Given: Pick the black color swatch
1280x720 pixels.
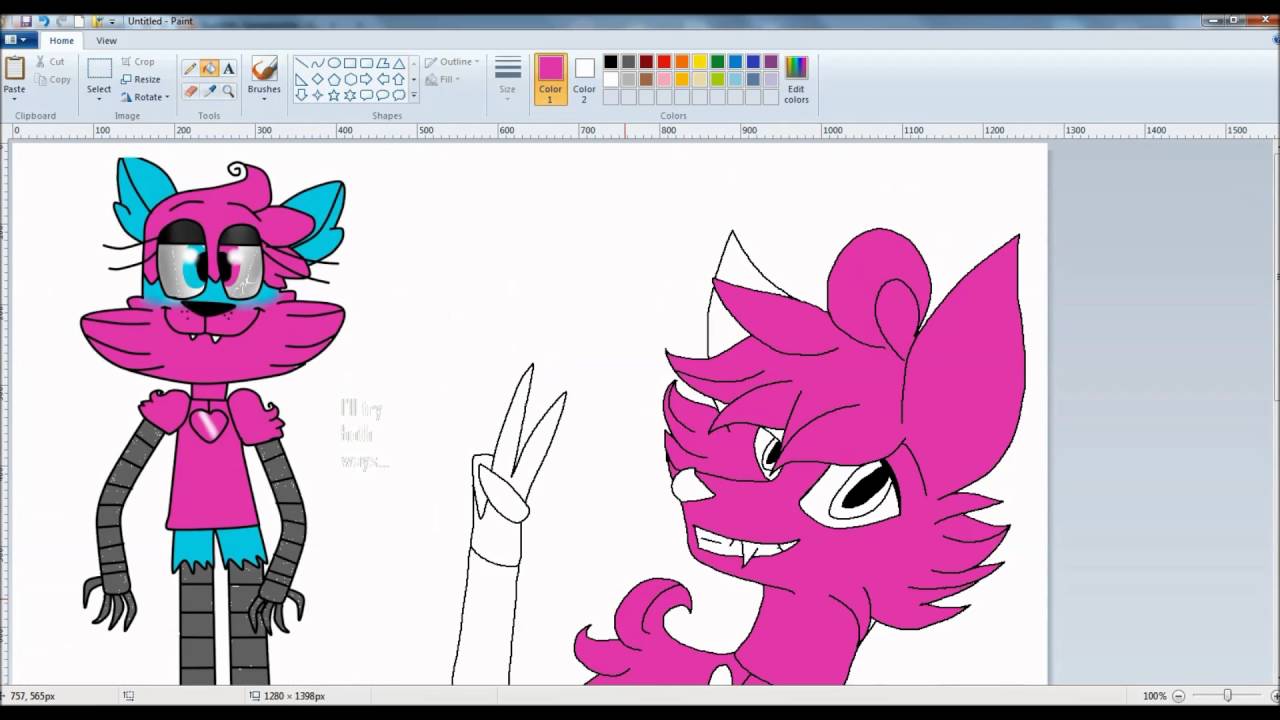Looking at the screenshot, I should [x=611, y=62].
